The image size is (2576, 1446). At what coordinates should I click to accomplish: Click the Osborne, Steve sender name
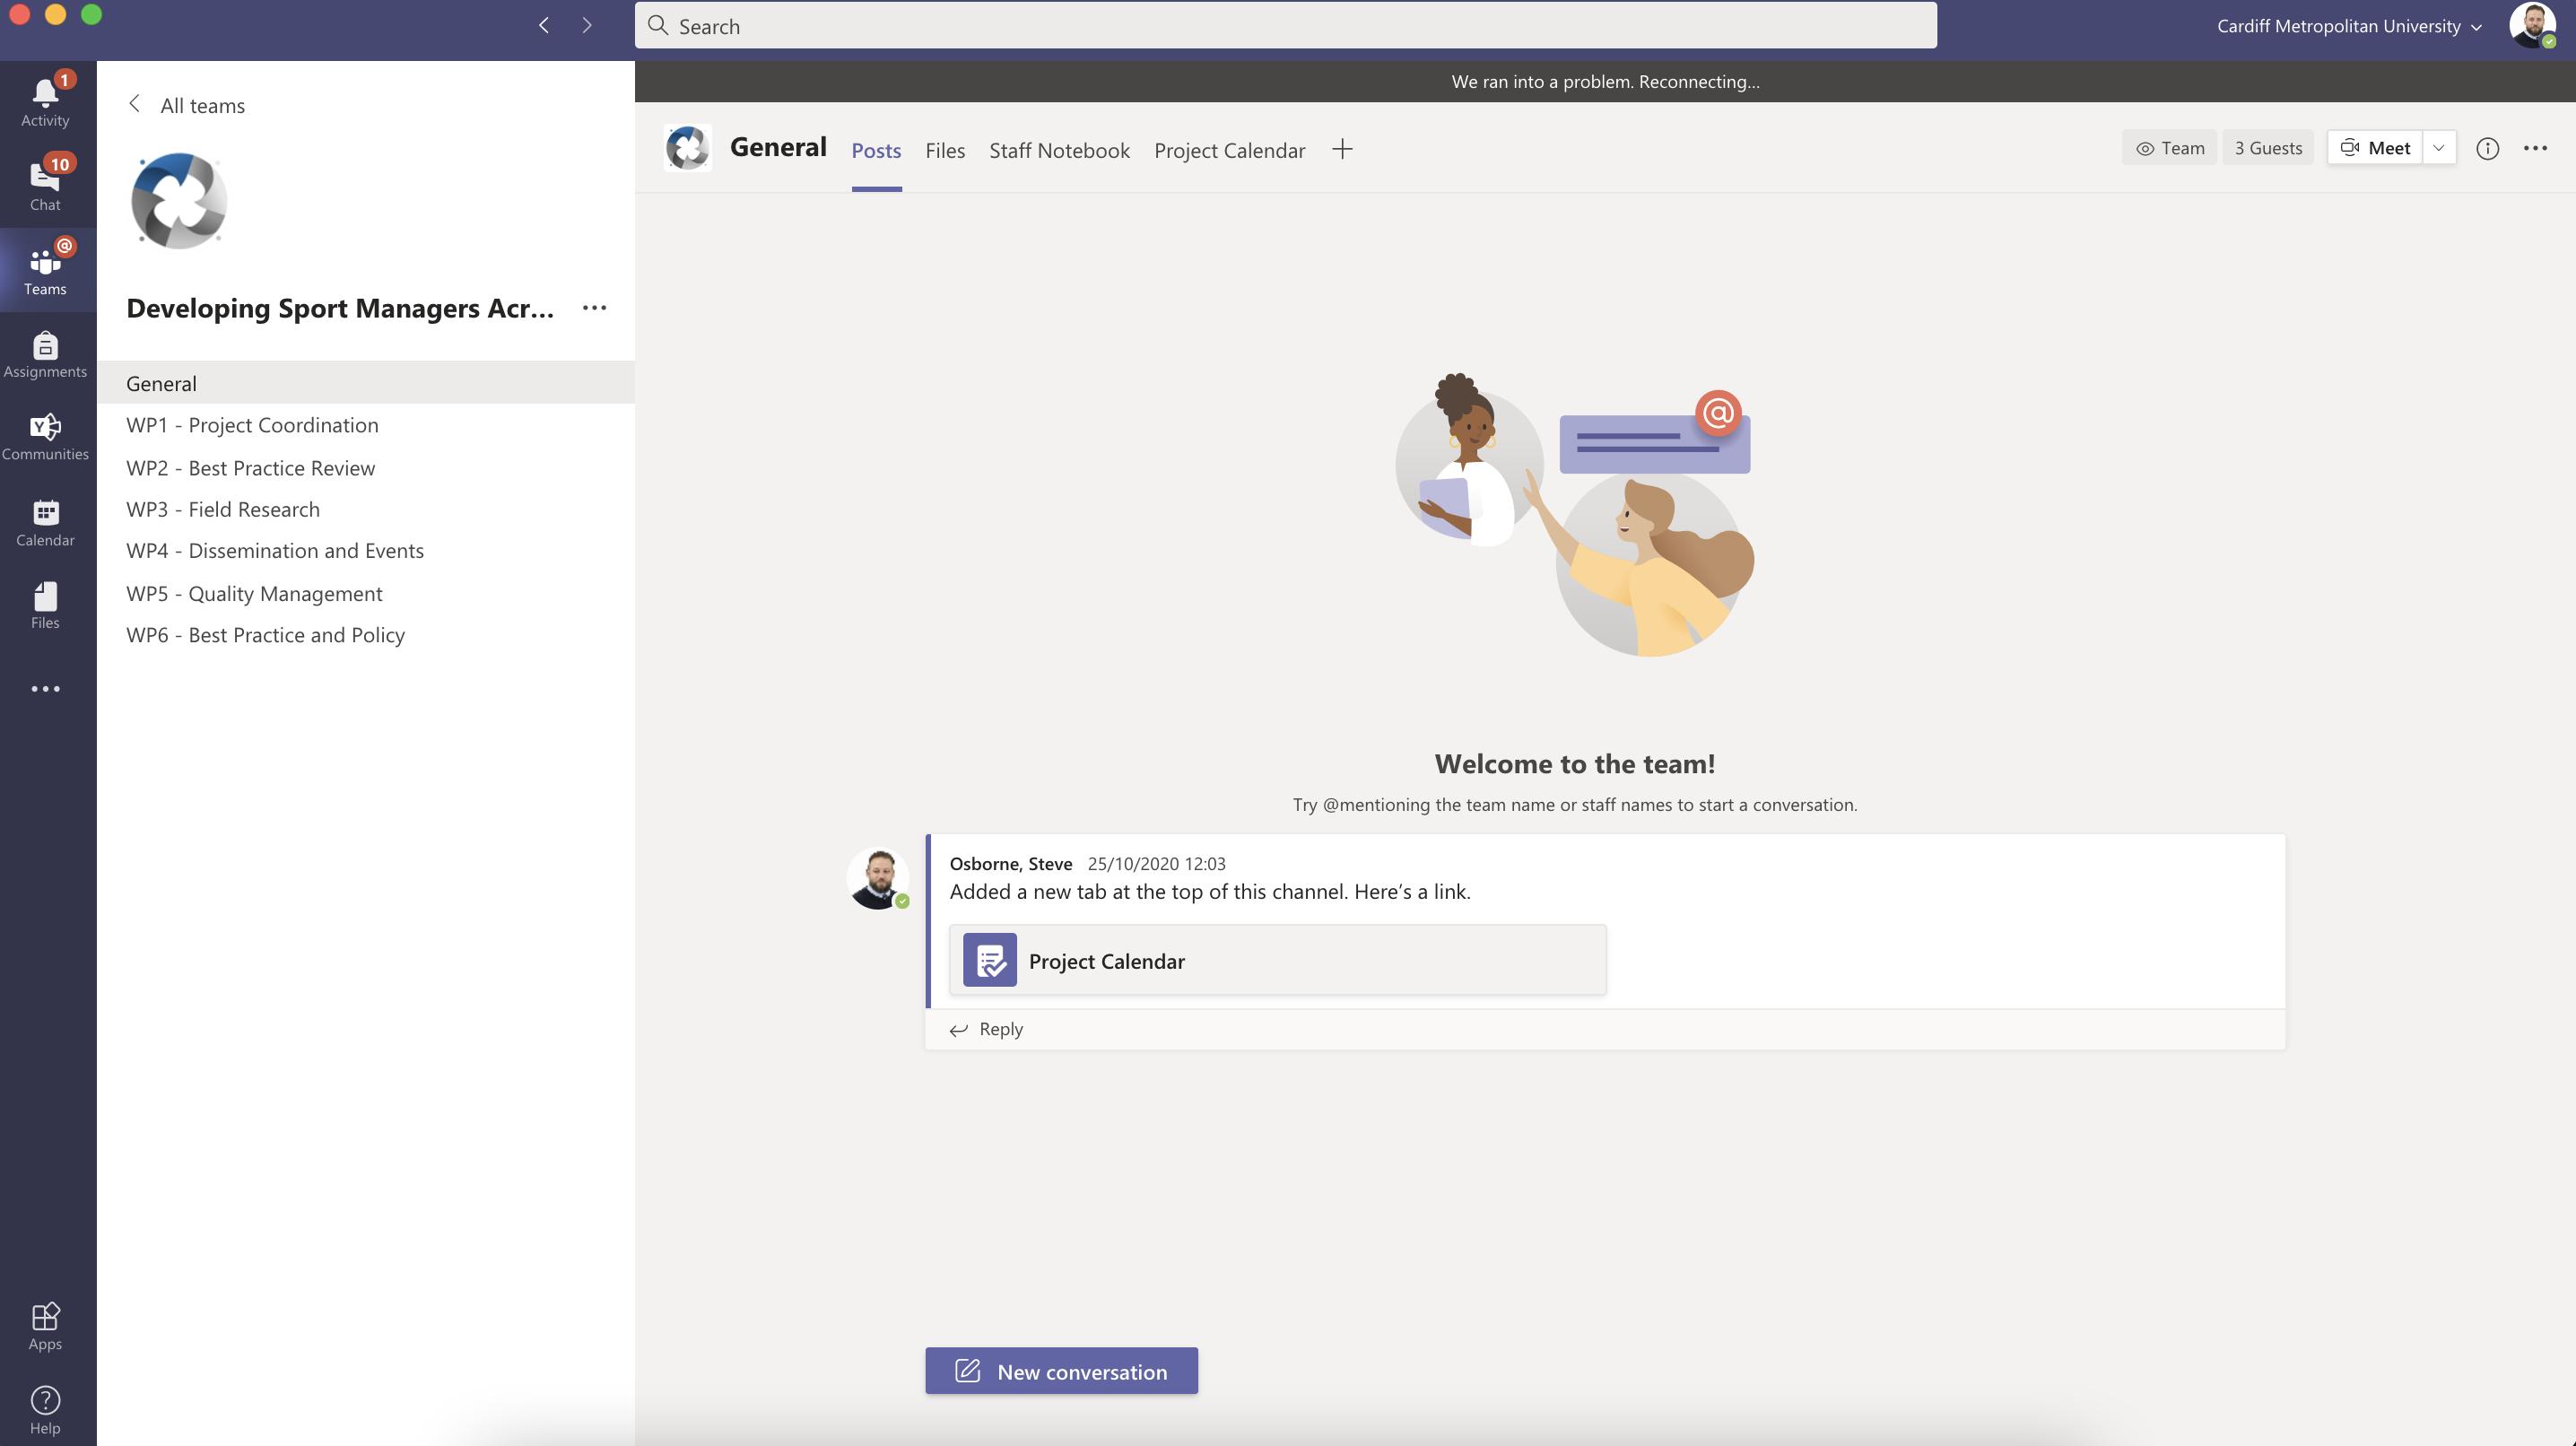coord(1010,863)
